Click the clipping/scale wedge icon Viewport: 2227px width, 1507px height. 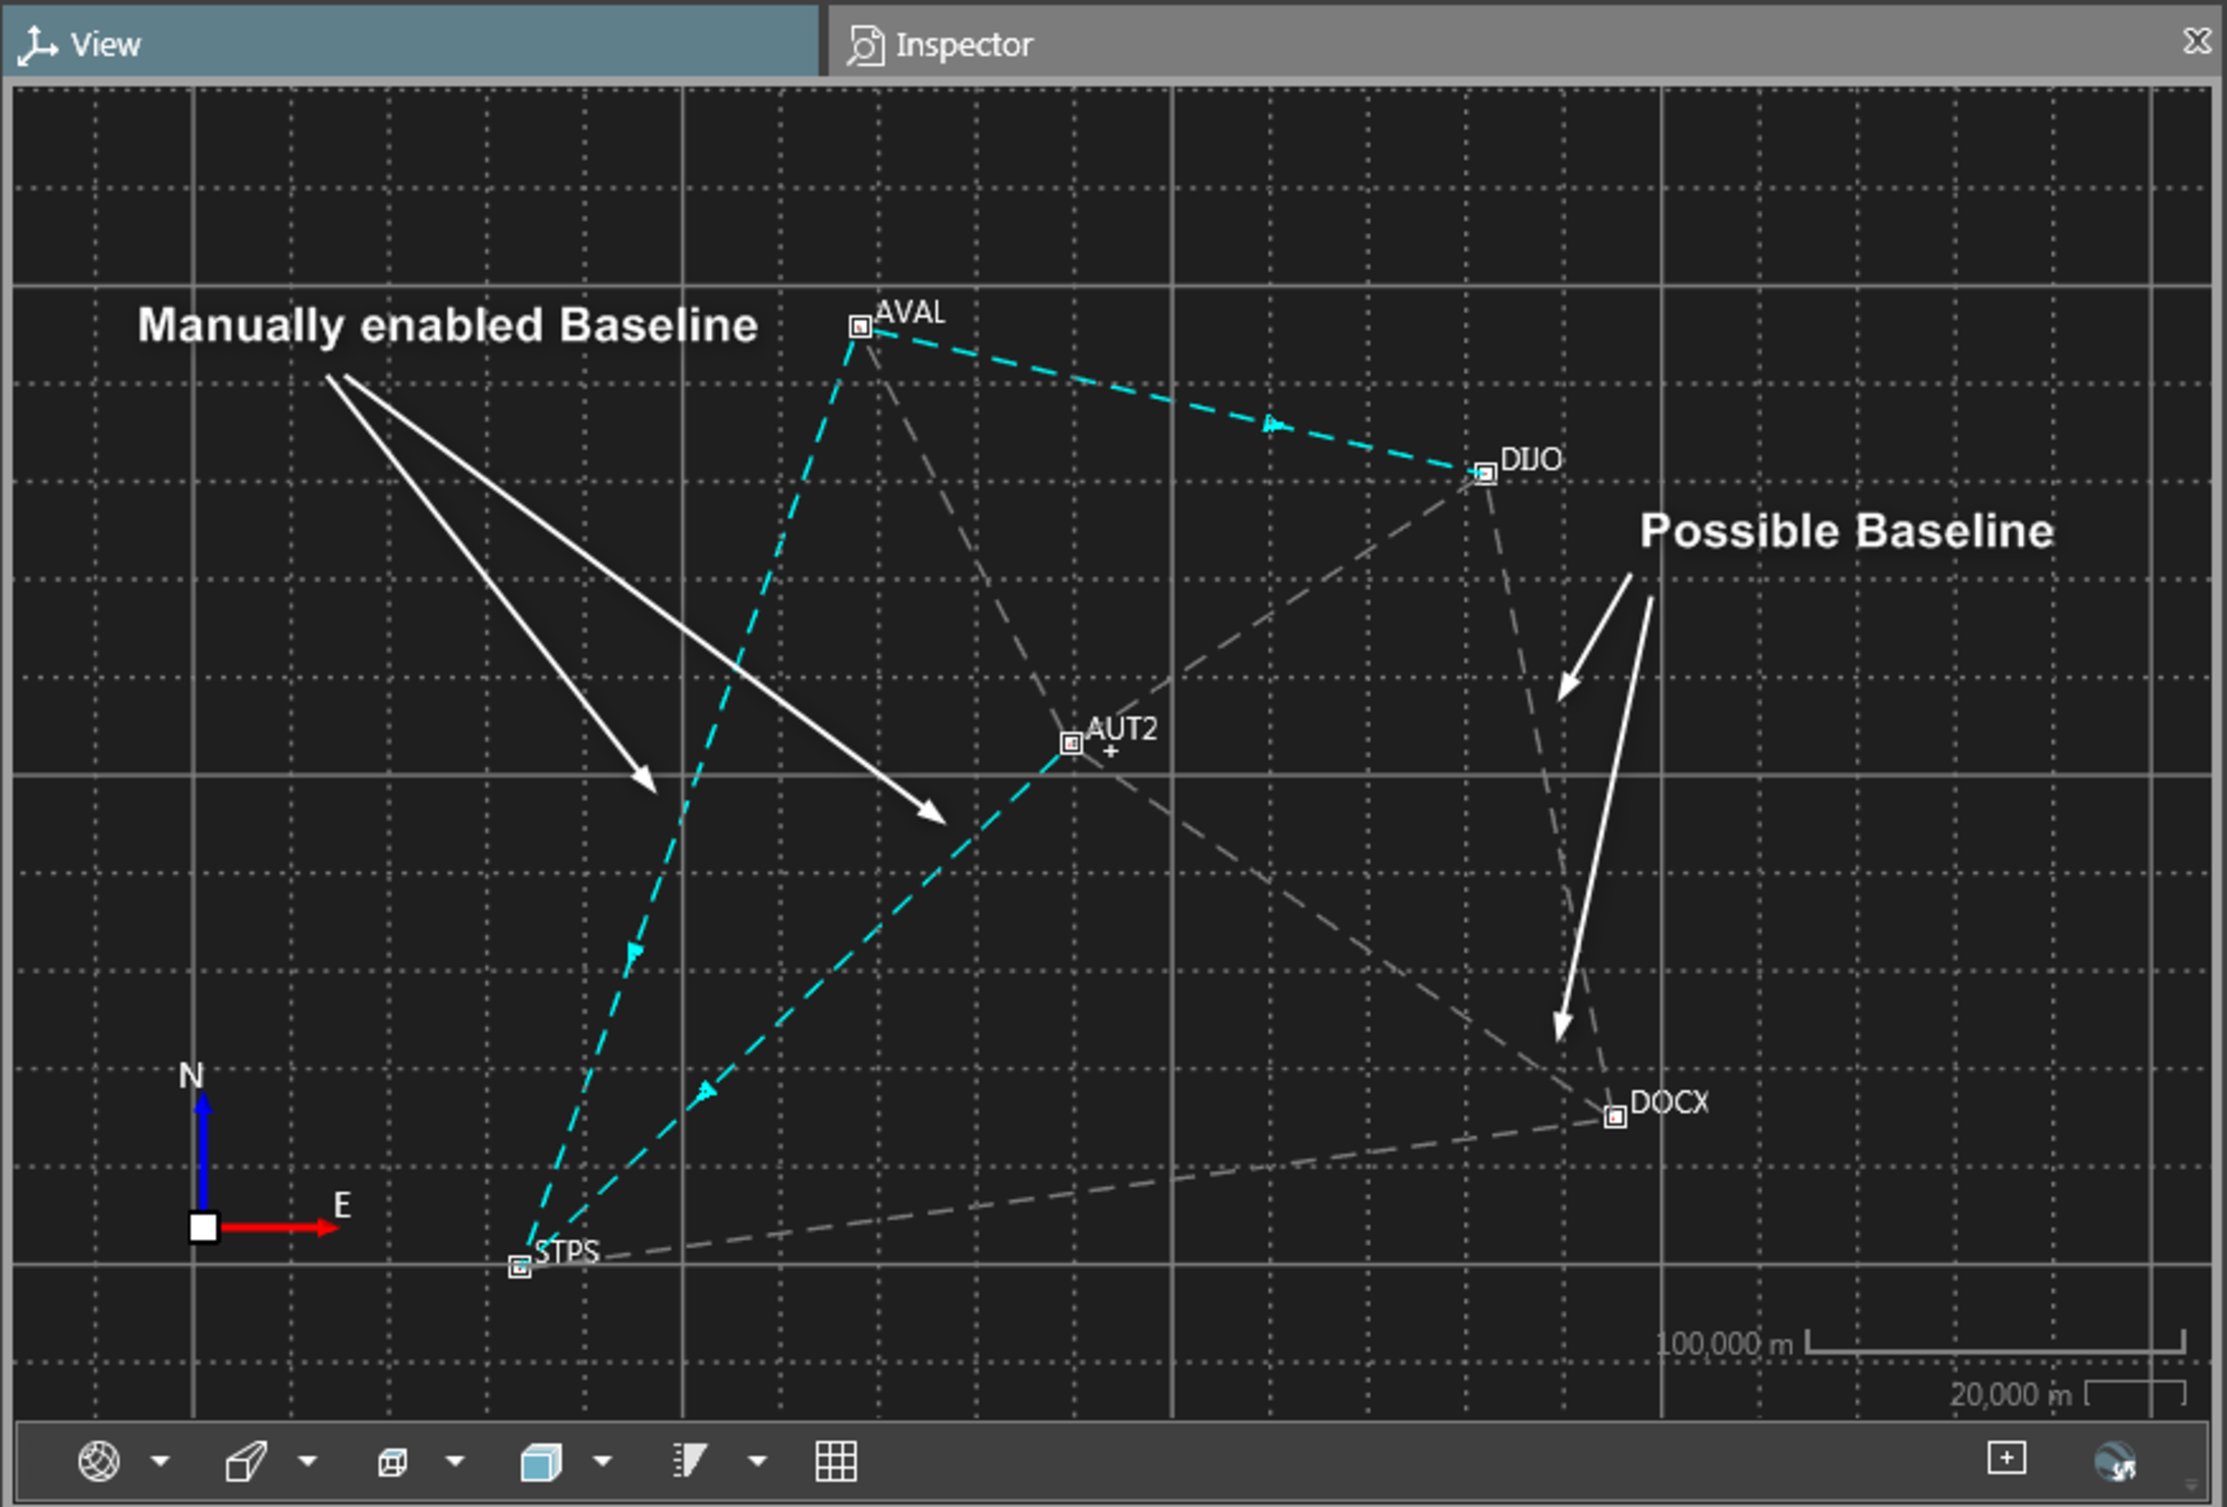click(x=690, y=1460)
